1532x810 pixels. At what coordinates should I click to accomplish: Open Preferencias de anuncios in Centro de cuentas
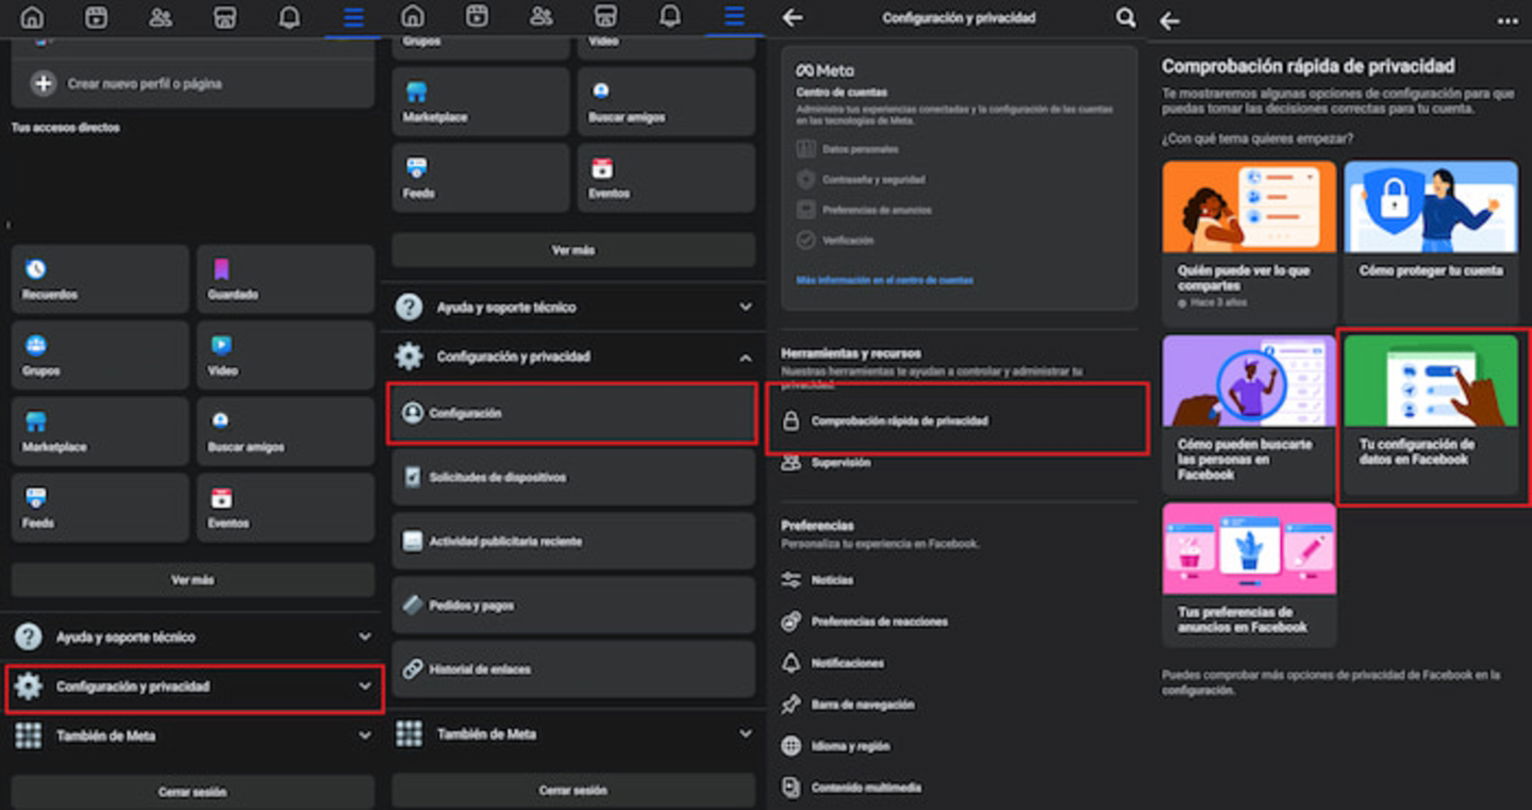coord(864,210)
